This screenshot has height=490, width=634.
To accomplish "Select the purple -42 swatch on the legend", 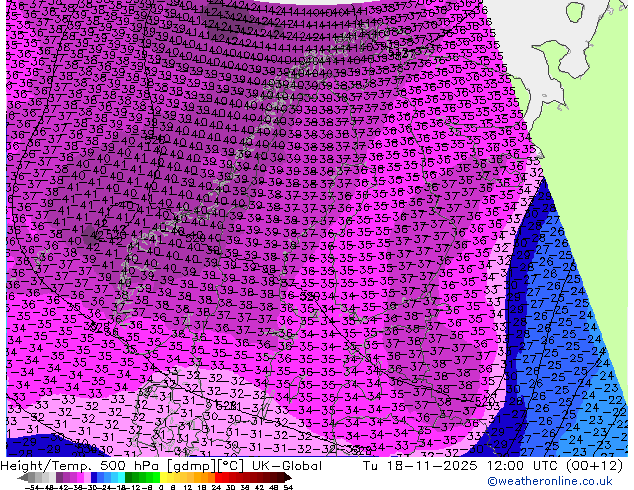I will click(61, 477).
